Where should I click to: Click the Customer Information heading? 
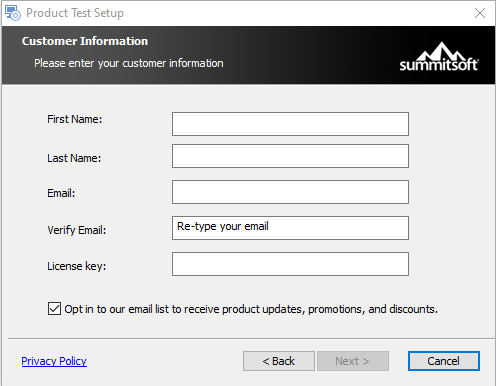[85, 41]
